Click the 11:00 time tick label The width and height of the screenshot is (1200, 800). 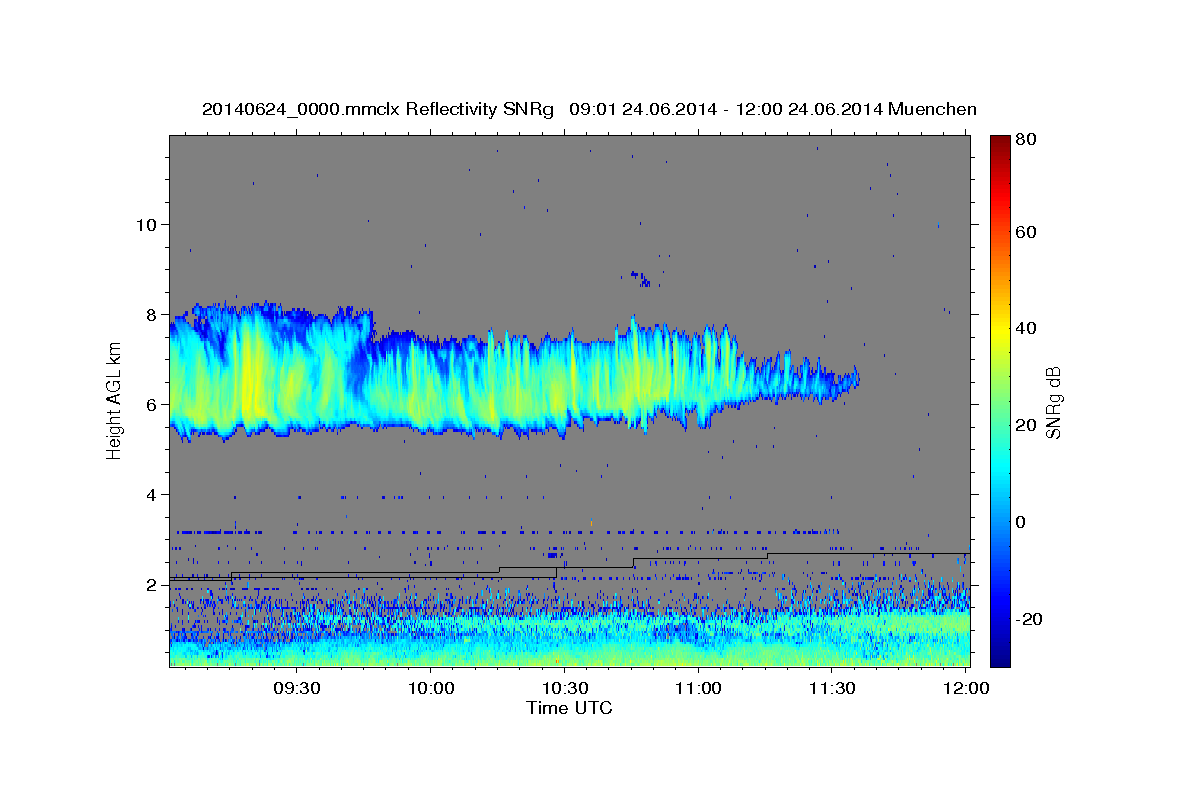coord(698,689)
